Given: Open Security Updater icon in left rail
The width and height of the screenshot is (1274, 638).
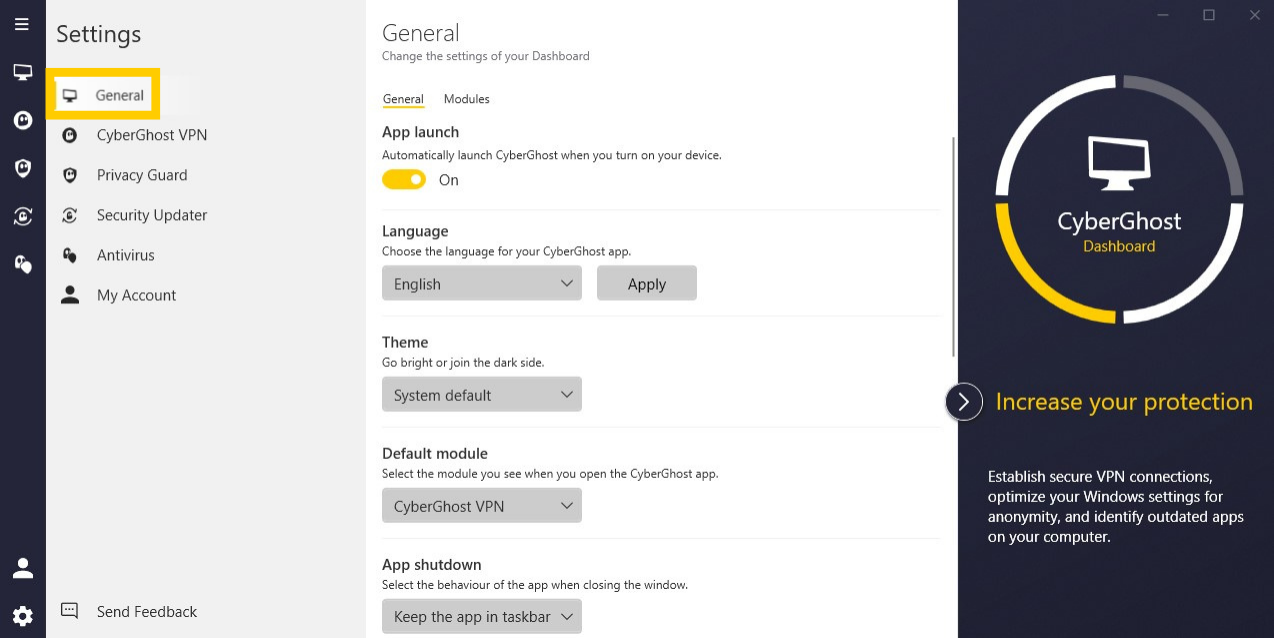Looking at the screenshot, I should 22,216.
